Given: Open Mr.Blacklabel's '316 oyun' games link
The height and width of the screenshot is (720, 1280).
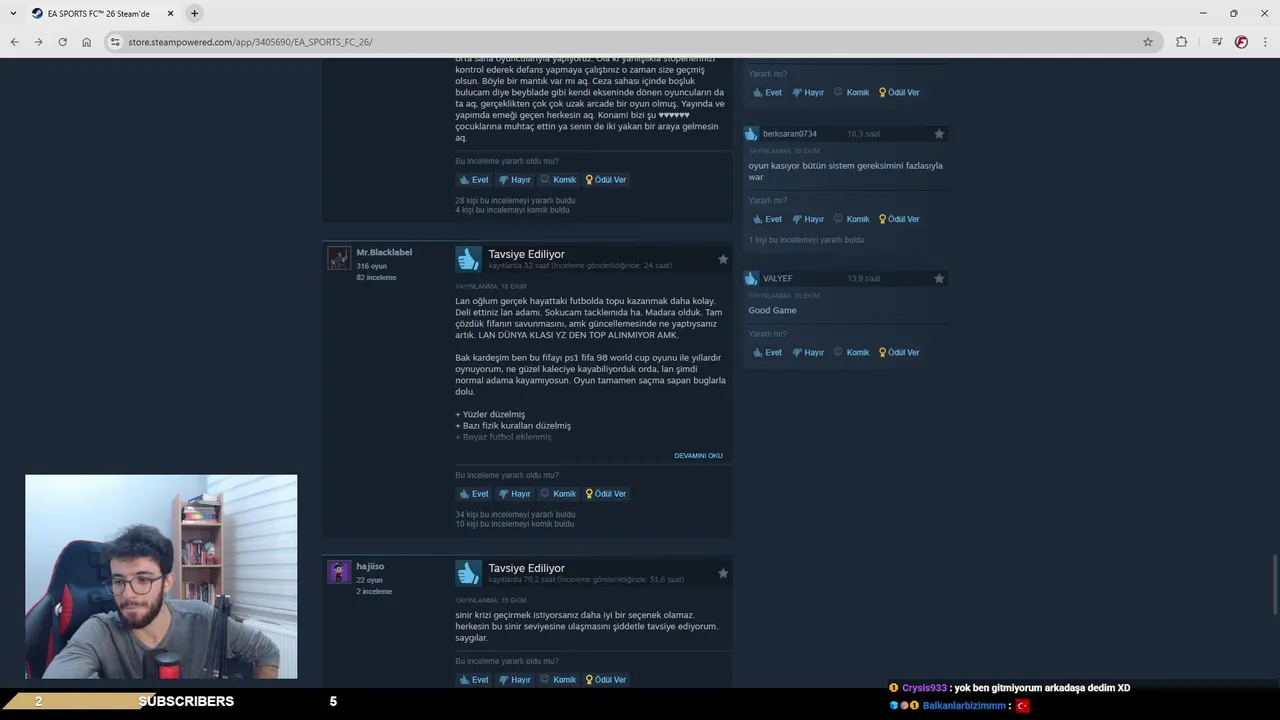Looking at the screenshot, I should 371,267.
